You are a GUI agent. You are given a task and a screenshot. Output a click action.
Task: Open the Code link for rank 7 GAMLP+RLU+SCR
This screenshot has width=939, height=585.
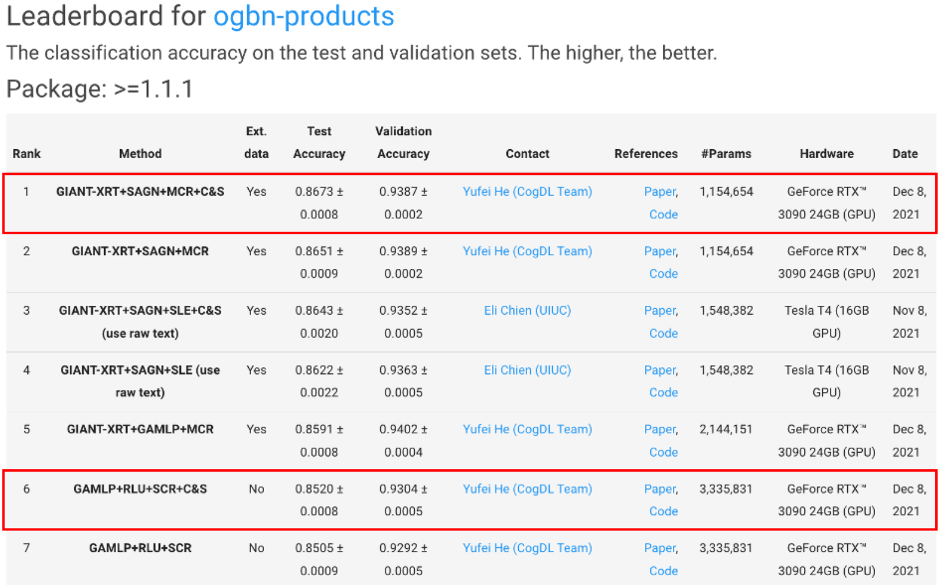[x=664, y=571]
